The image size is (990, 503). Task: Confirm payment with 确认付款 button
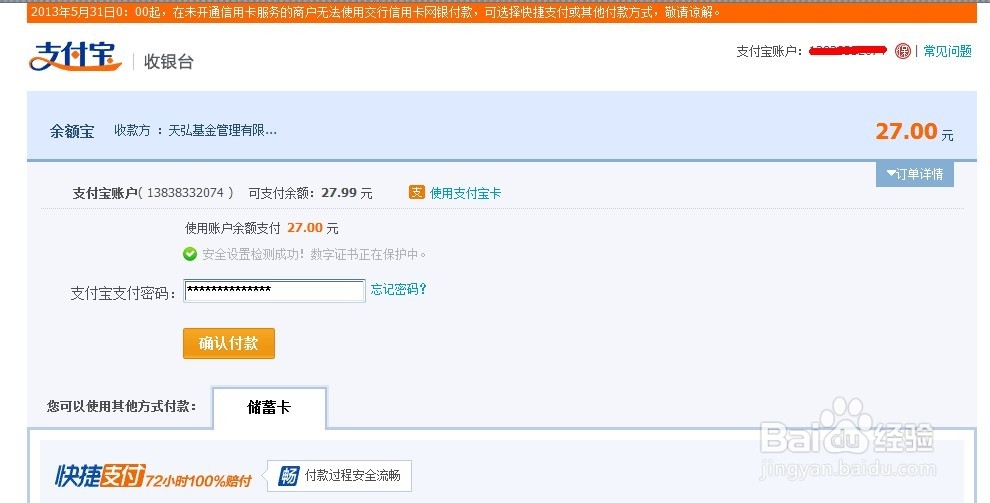point(229,343)
